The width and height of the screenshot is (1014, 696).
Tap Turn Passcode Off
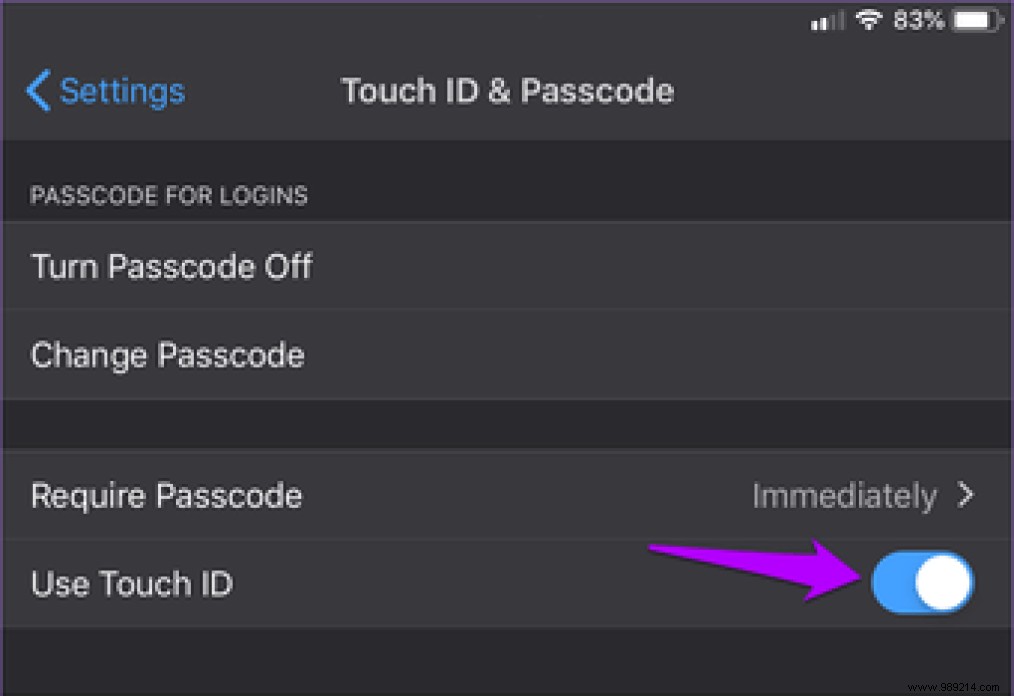(x=171, y=266)
